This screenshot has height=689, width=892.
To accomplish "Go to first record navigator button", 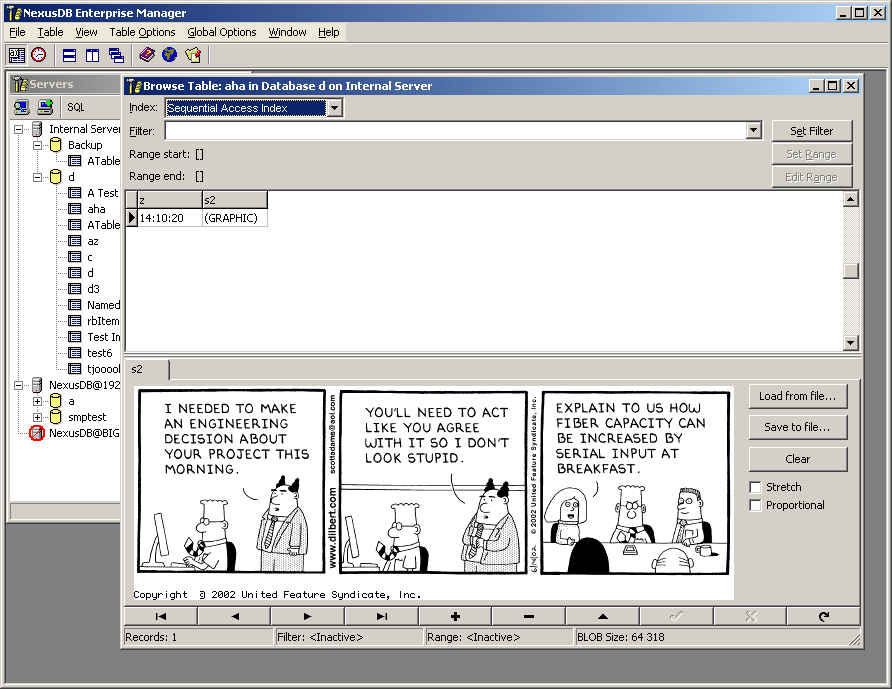I will point(161,616).
